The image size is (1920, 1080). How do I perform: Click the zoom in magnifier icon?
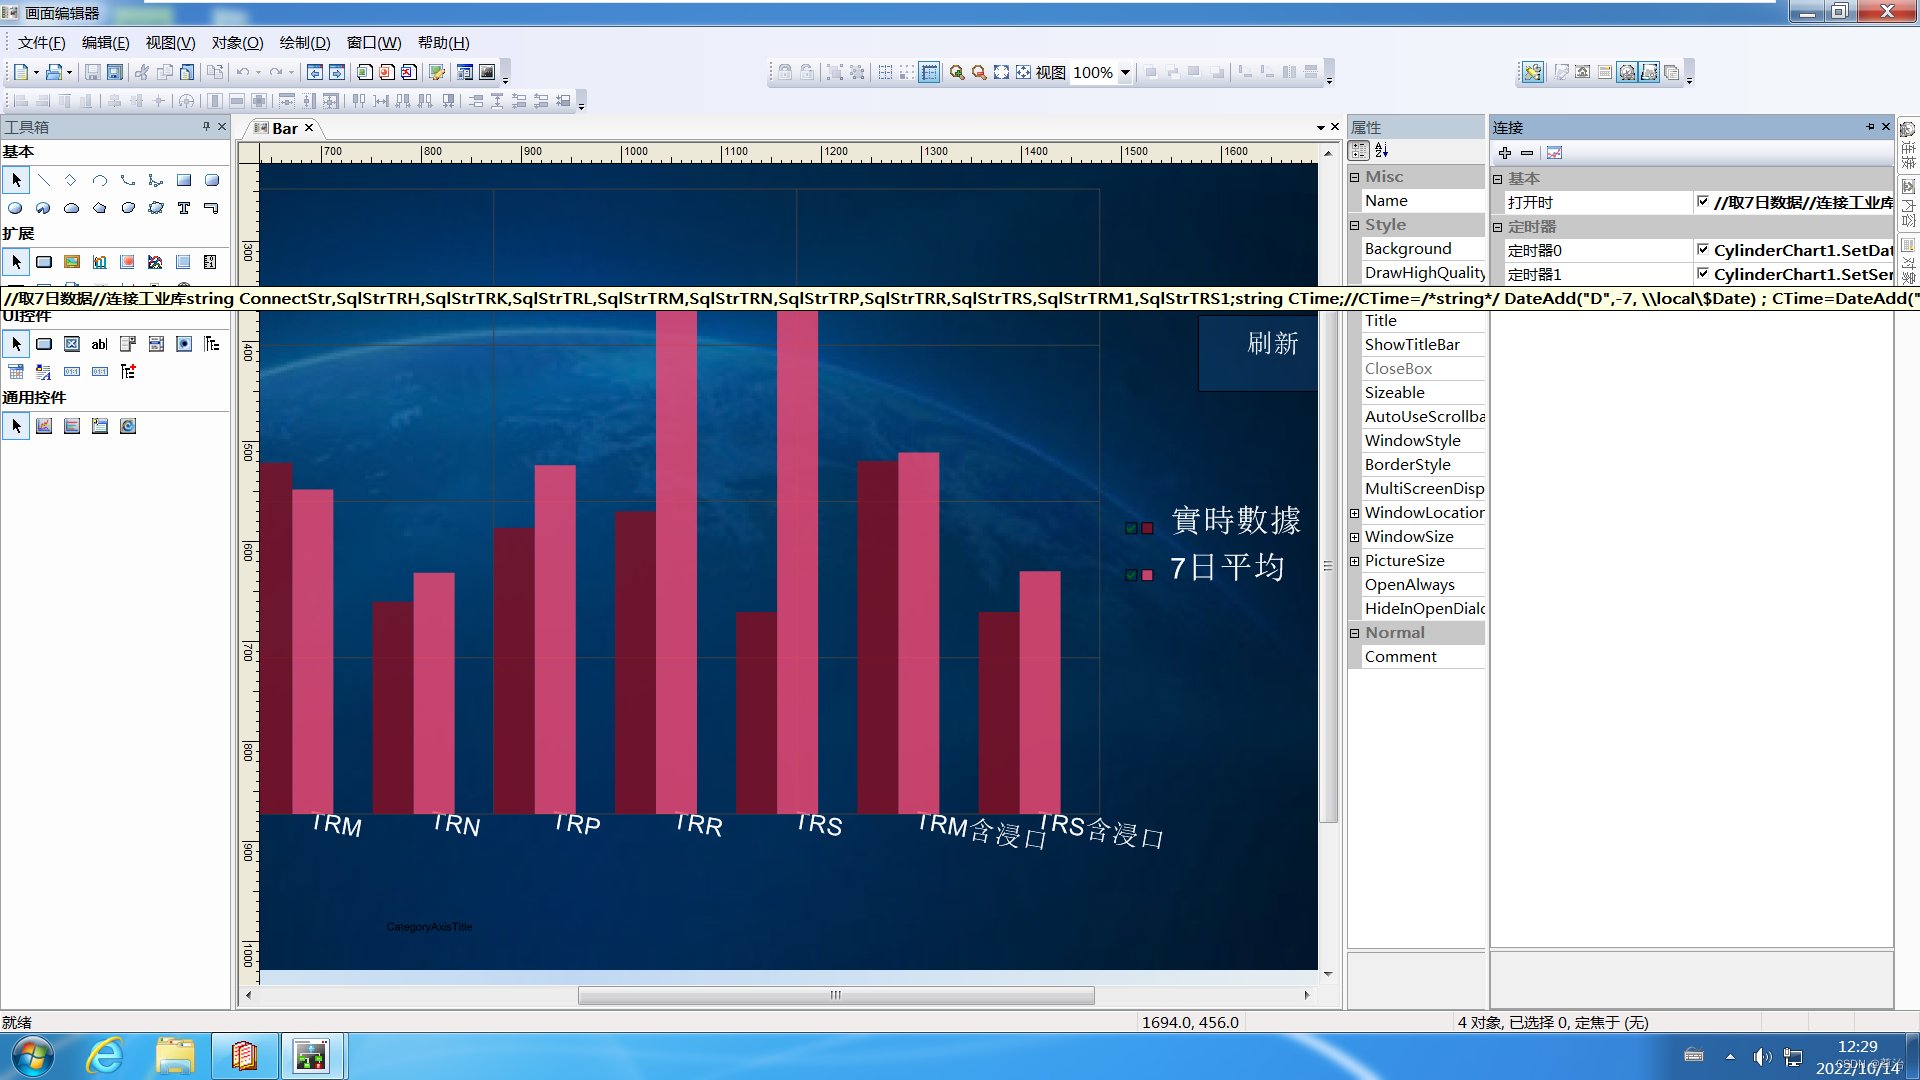point(957,72)
